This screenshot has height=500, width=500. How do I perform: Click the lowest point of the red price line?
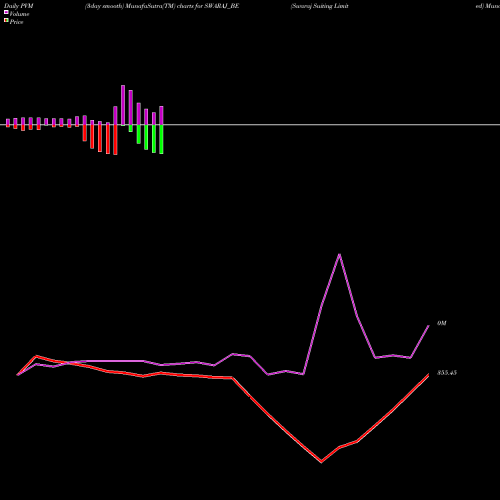pos(321,462)
